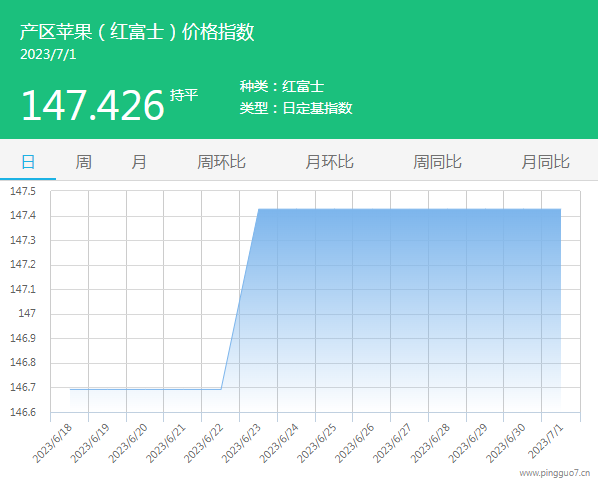Open the 月环比 tab
Screen dimensions: 598x482
coord(330,162)
